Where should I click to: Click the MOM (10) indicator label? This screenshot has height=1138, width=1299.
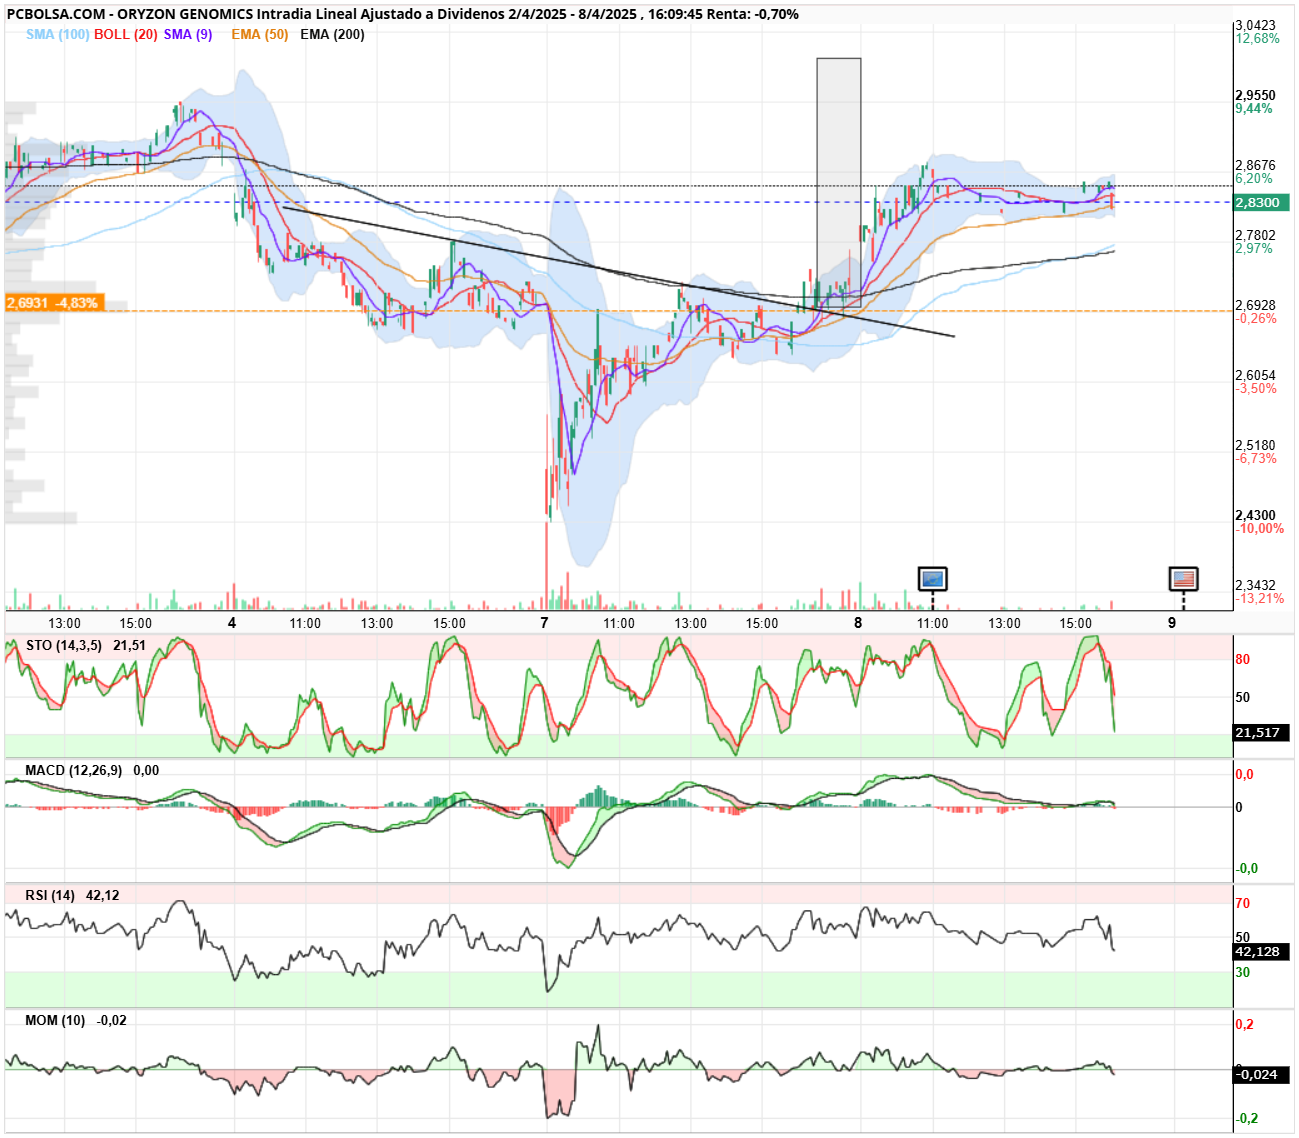(55, 1020)
